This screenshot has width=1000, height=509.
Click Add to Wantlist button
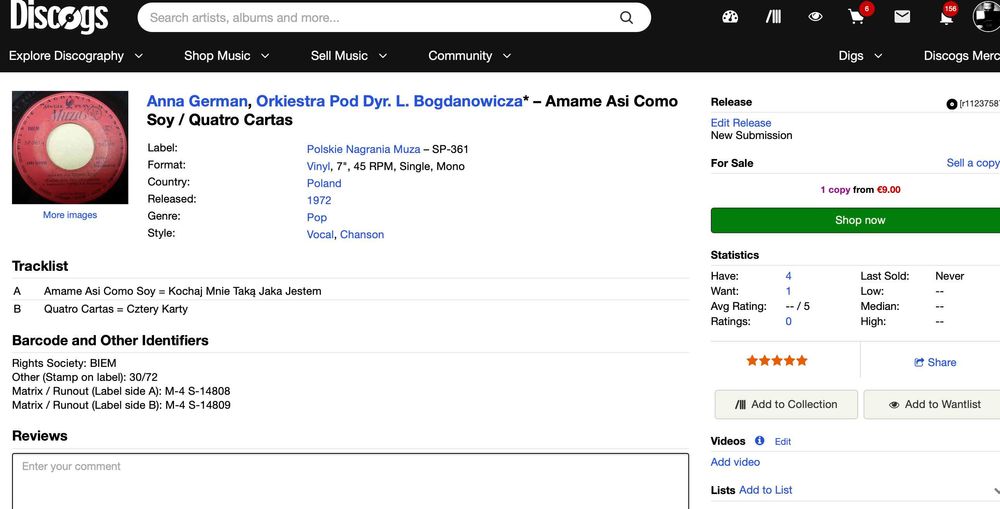pos(934,404)
